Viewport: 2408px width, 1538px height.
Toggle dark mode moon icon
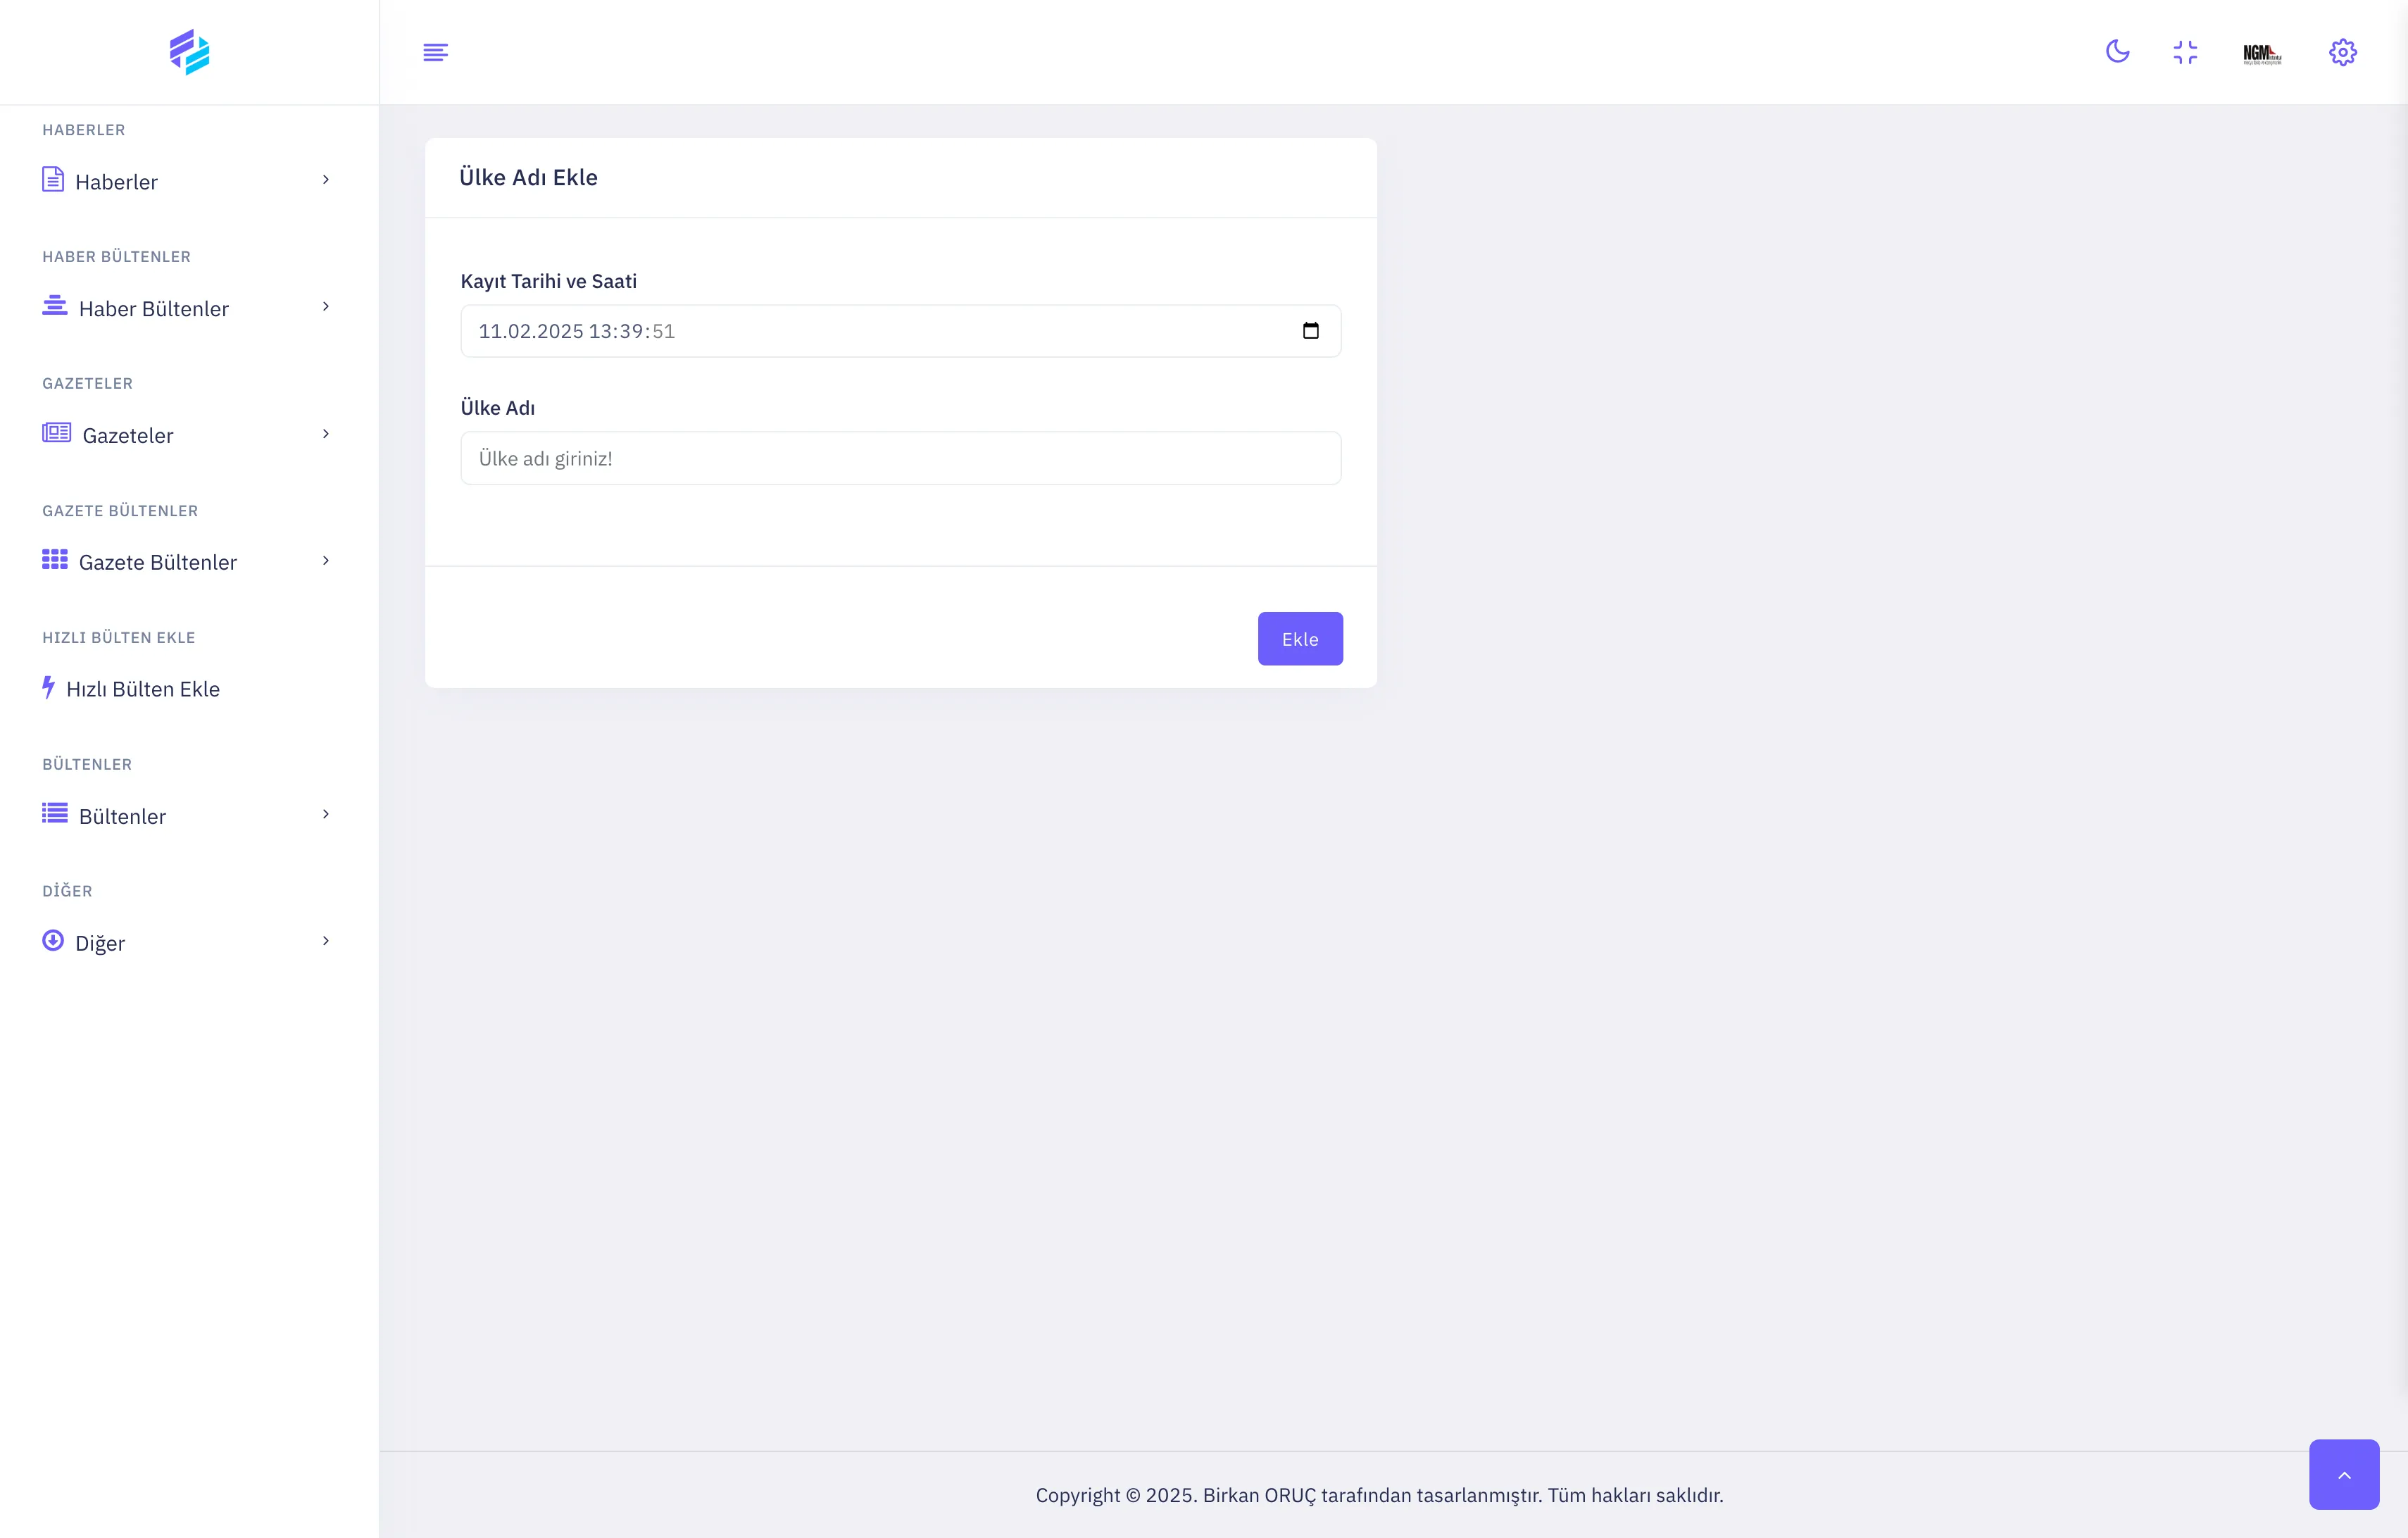click(x=2117, y=52)
